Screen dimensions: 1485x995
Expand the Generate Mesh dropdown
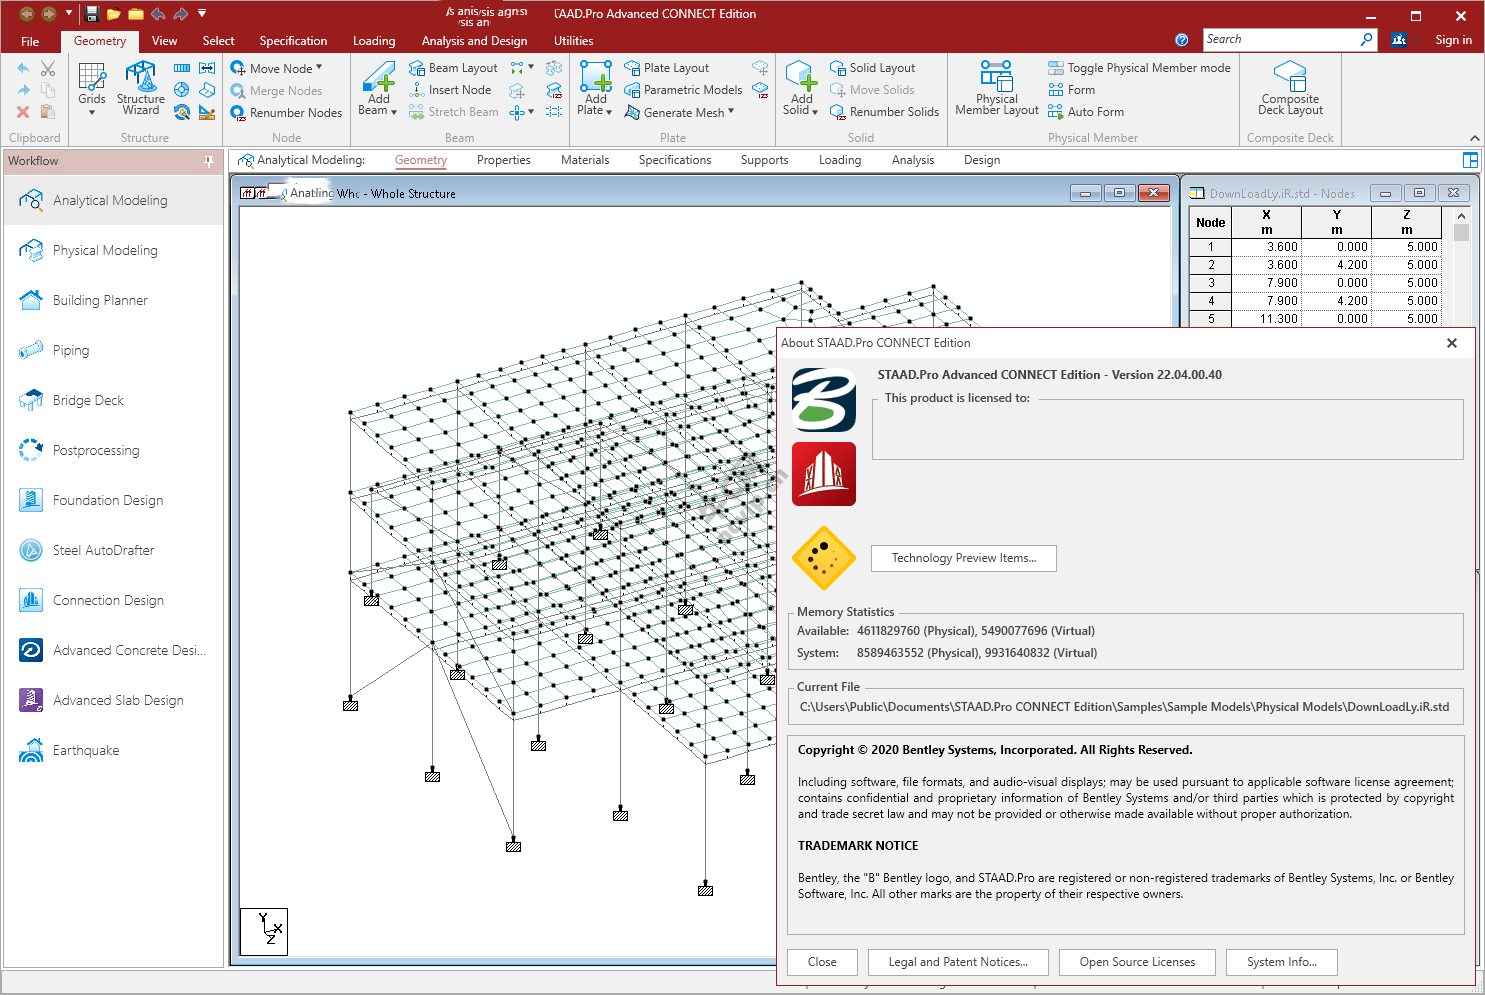pyautogui.click(x=731, y=112)
